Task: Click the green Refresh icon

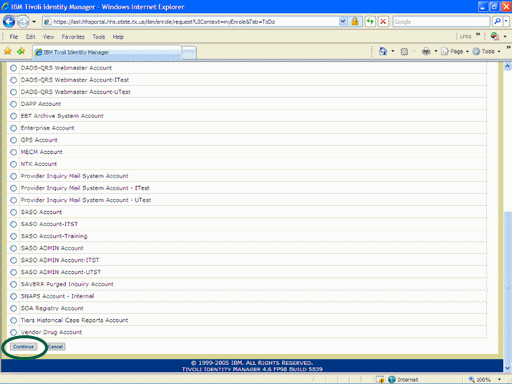Action: pyautogui.click(x=370, y=22)
